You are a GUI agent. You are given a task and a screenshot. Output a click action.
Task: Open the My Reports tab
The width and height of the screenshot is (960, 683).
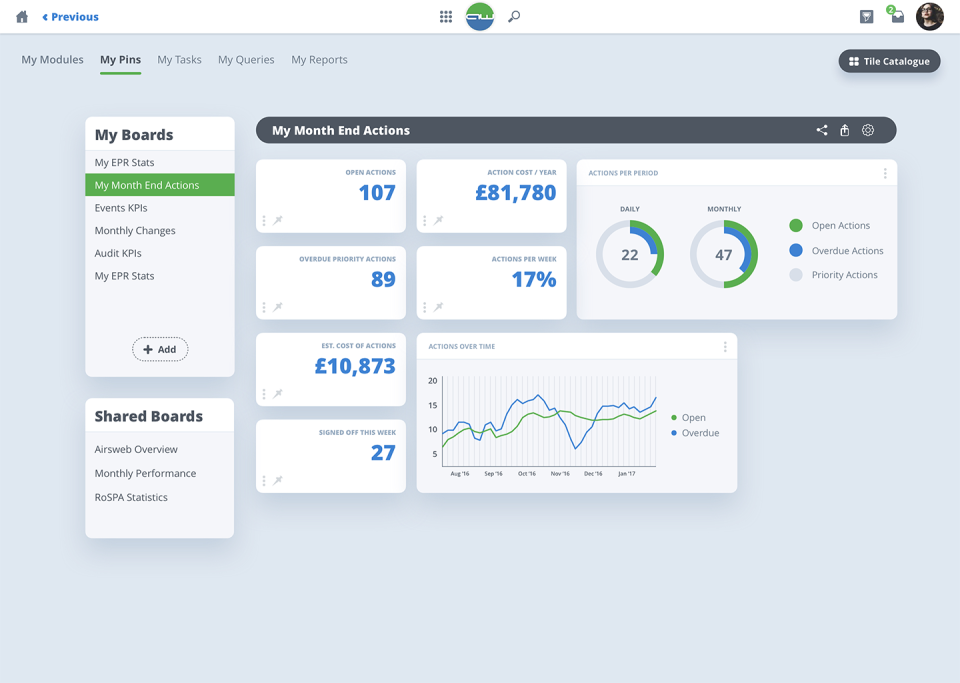pos(320,60)
